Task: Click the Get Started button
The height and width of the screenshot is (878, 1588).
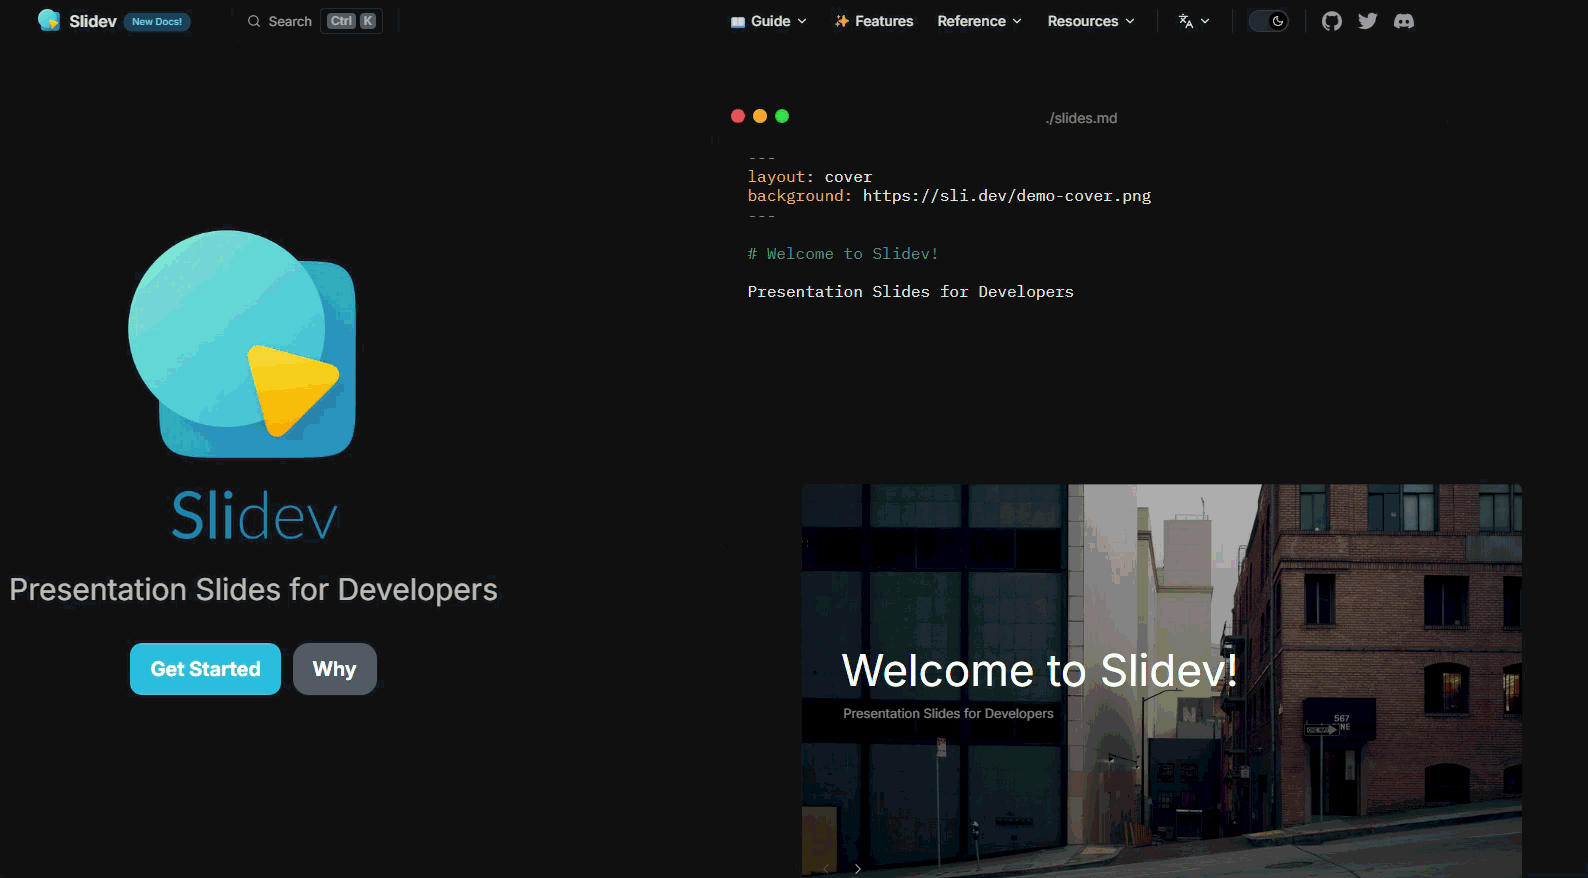Action: click(x=205, y=669)
